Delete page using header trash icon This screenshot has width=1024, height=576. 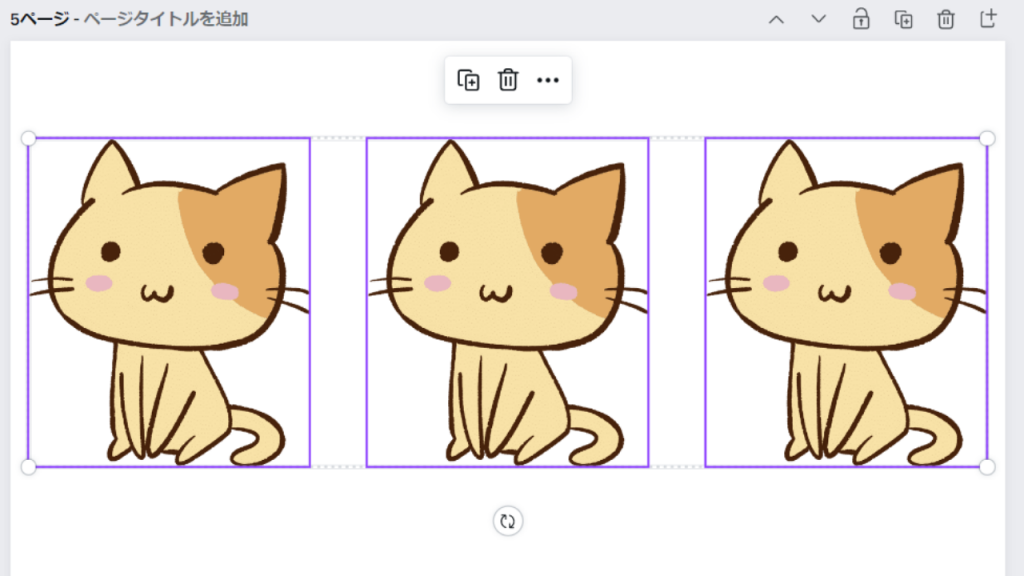point(946,20)
